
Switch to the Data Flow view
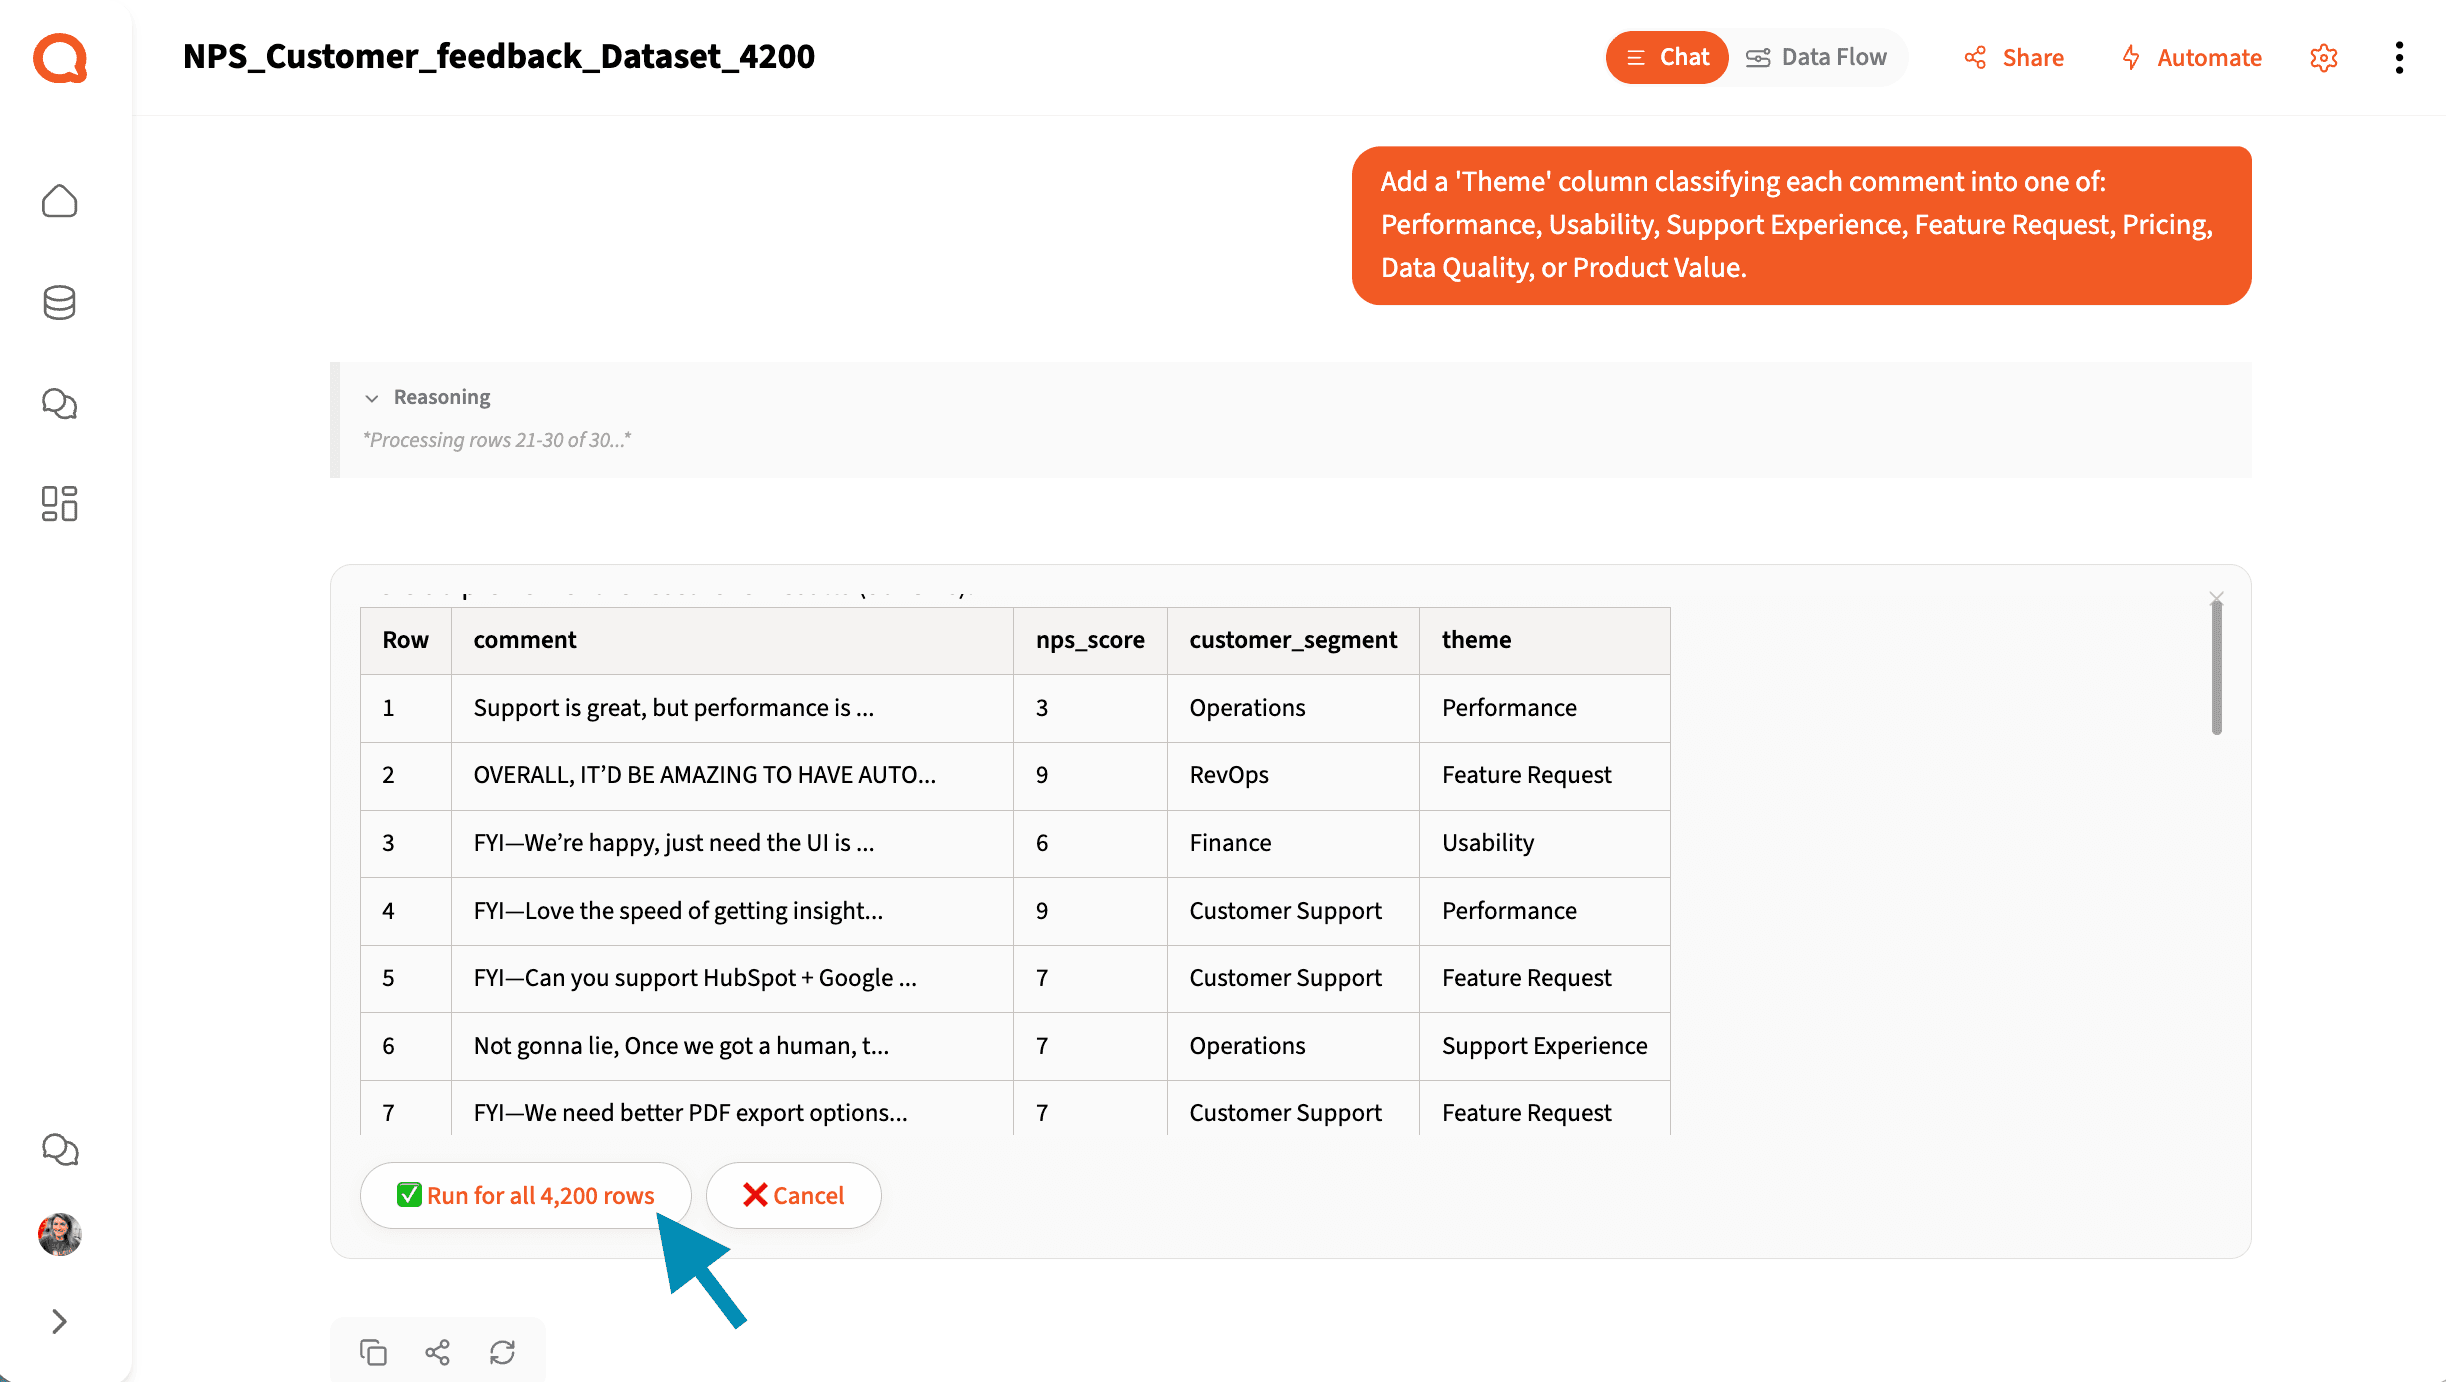[x=1817, y=56]
